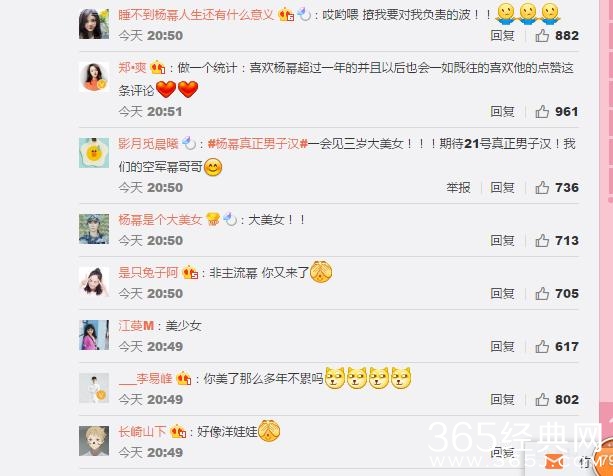
Task: Click 江莓M's profile avatar
Action: tap(94, 335)
